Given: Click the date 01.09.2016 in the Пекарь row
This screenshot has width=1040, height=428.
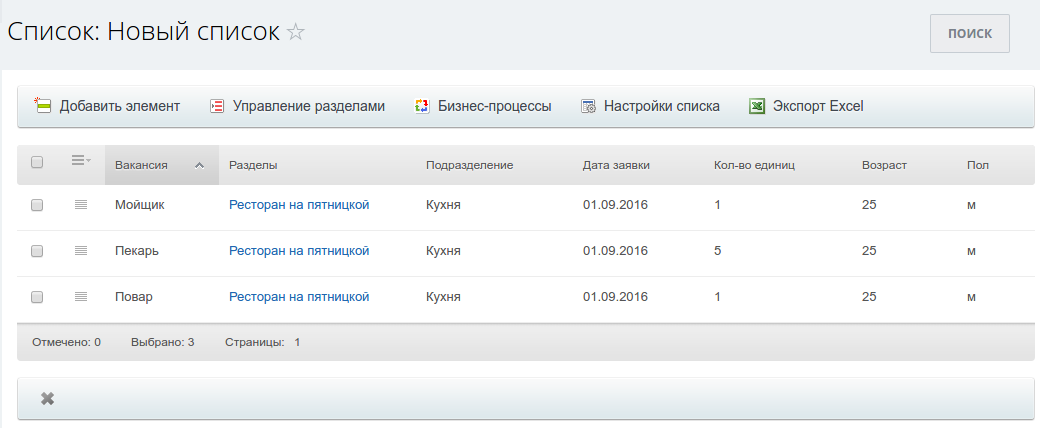Looking at the screenshot, I should pyautogui.click(x=616, y=251).
